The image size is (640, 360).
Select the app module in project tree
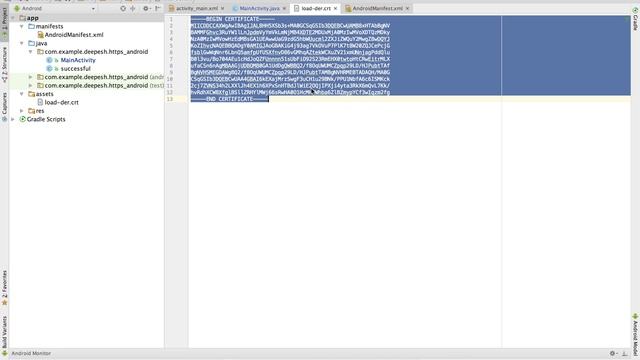tap(33, 18)
